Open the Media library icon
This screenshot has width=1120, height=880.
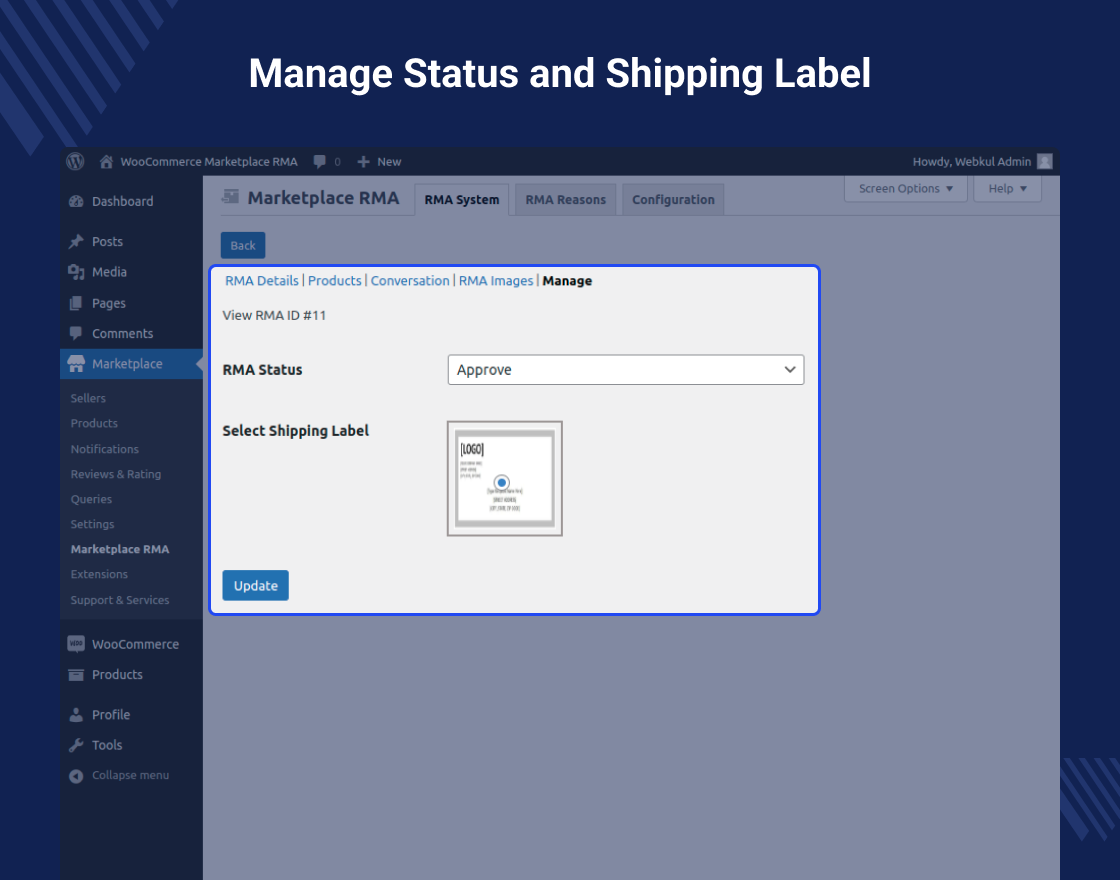pyautogui.click(x=77, y=271)
